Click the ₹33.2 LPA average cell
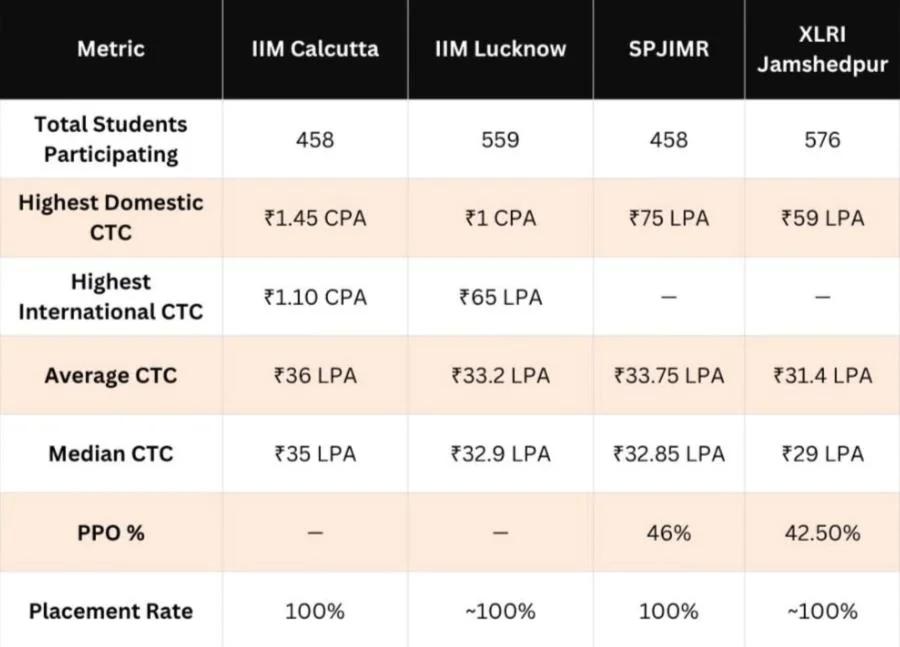 coord(500,376)
